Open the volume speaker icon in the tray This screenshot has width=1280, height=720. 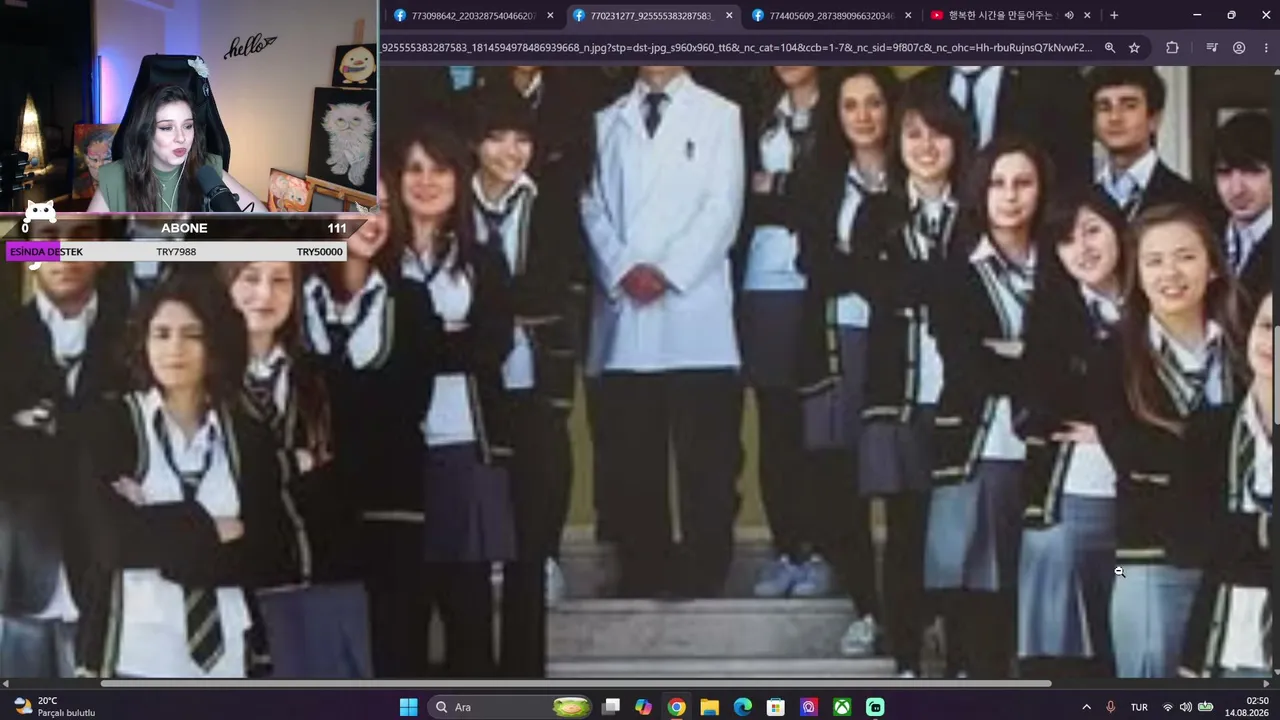[1186, 707]
